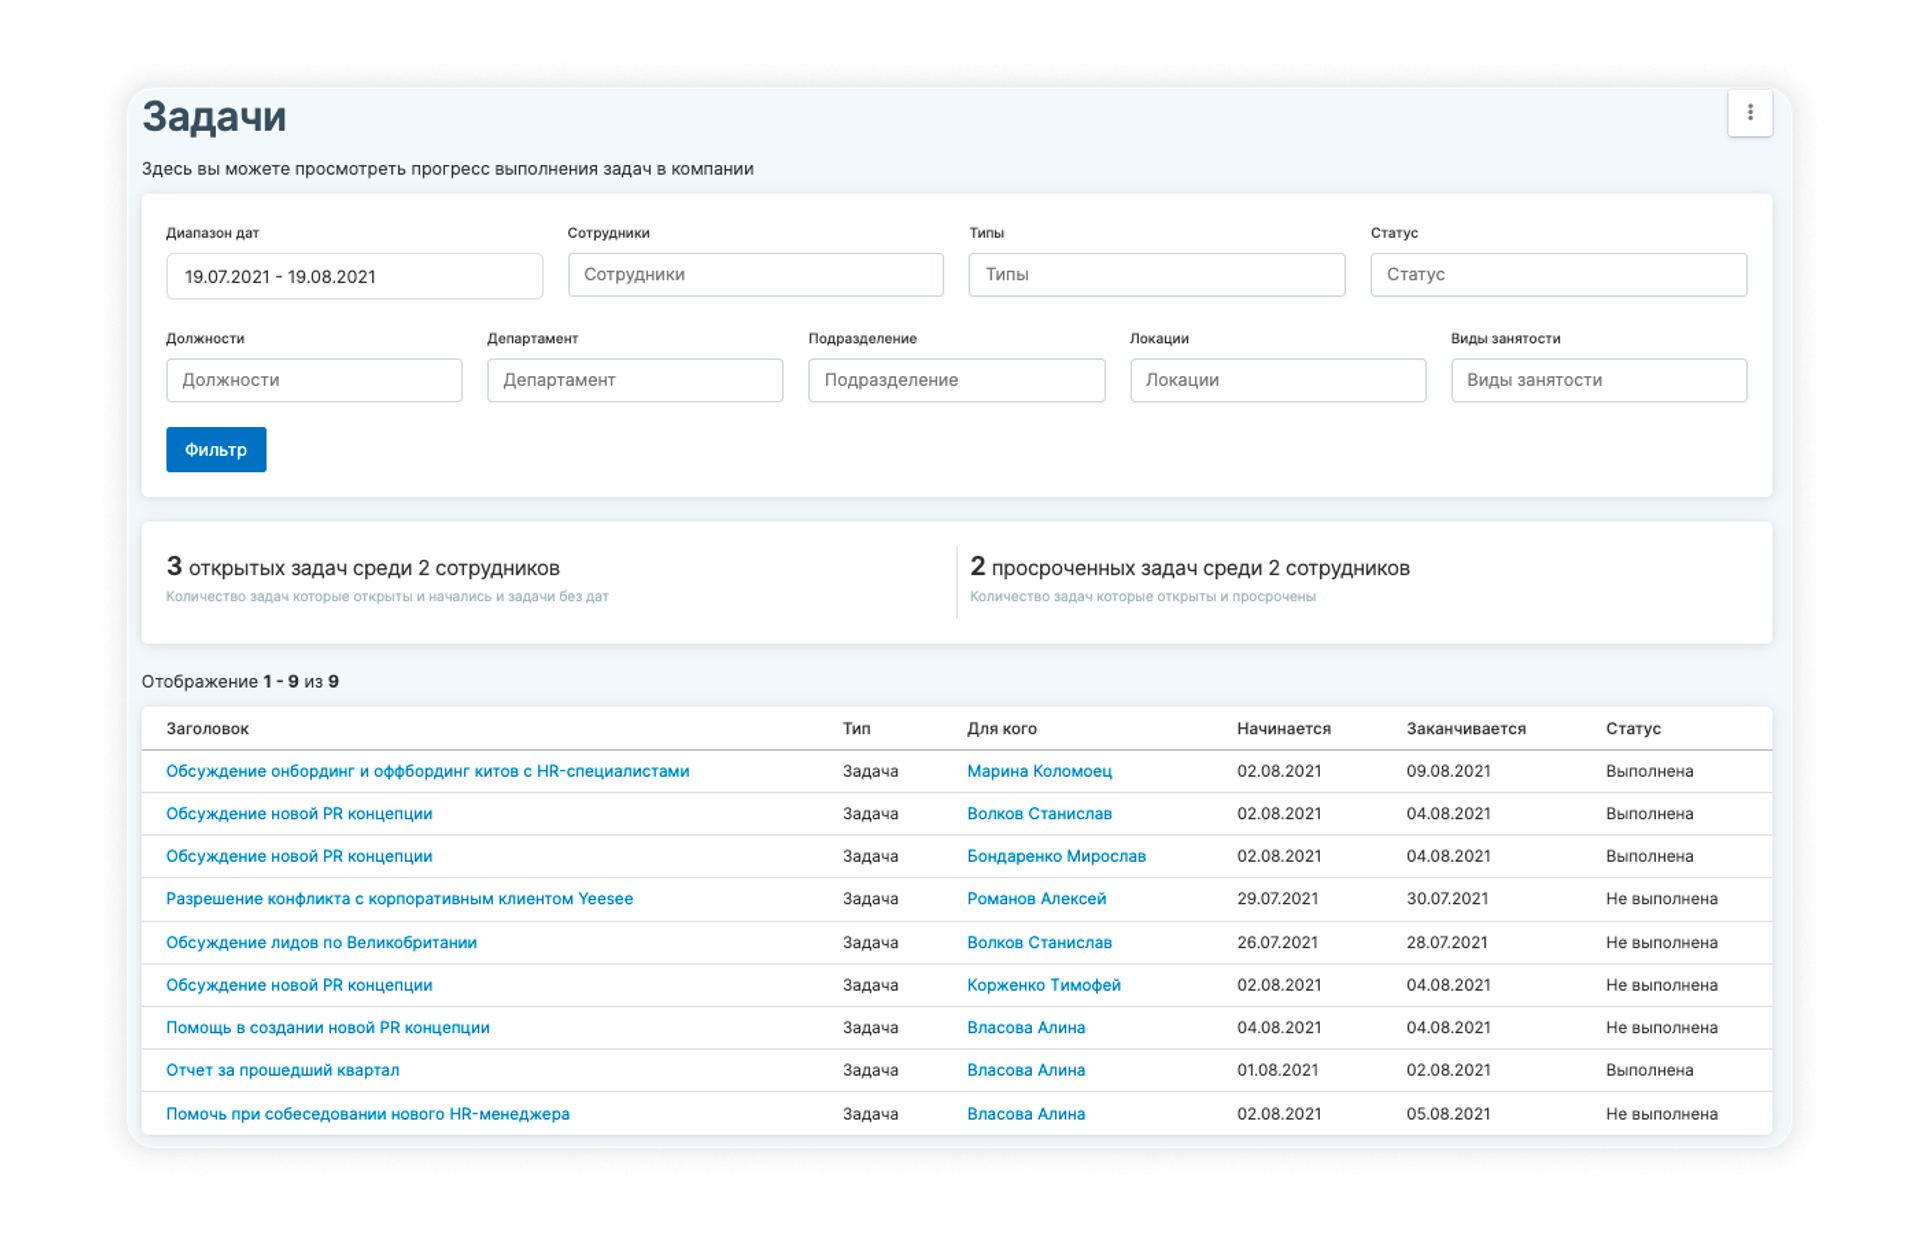
Task: Open the Подразделение filter dropdown
Action: pyautogui.click(x=956, y=380)
